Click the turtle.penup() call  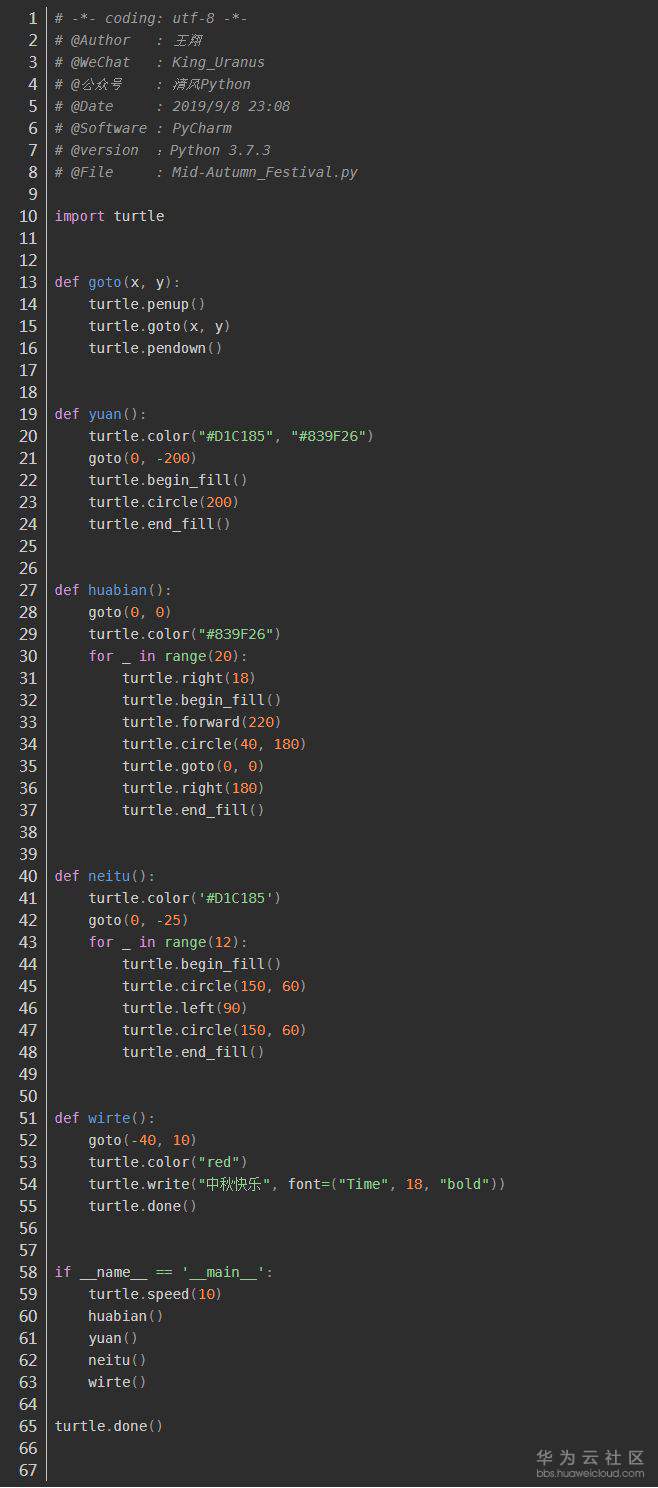[x=146, y=304]
